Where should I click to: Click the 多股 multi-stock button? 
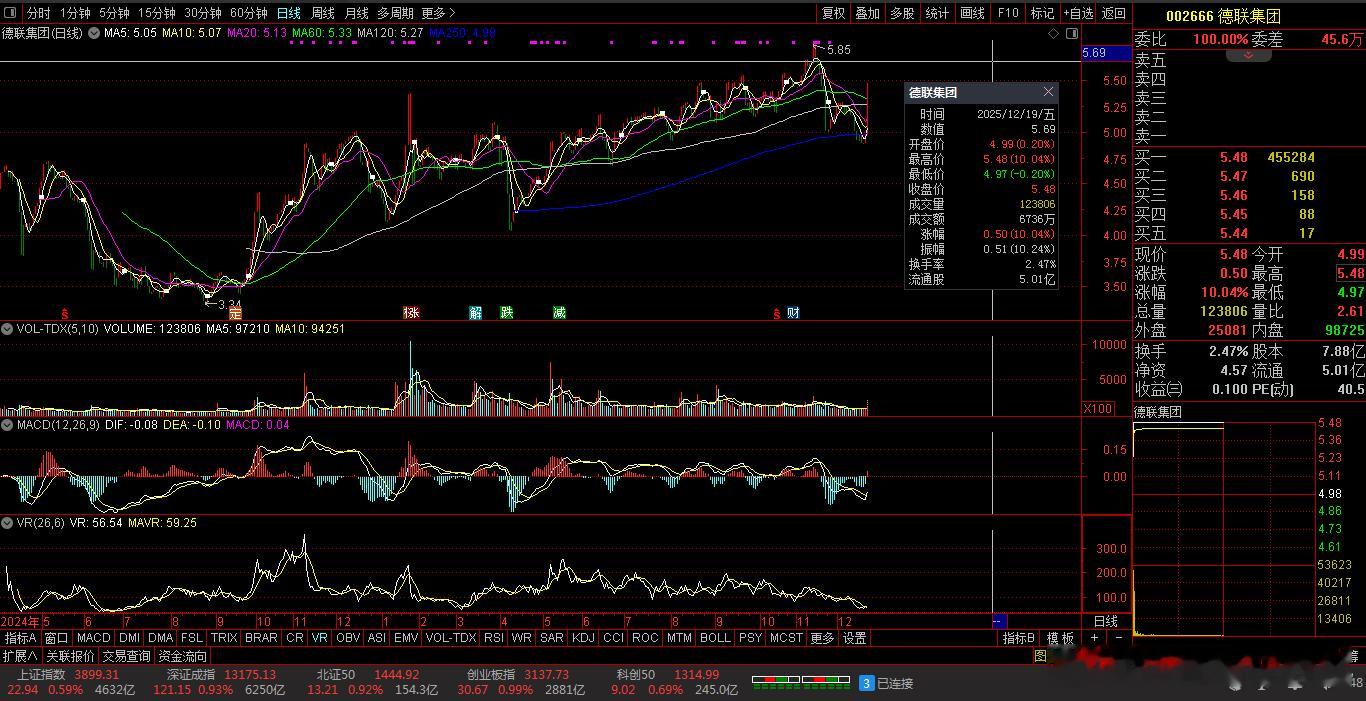902,13
